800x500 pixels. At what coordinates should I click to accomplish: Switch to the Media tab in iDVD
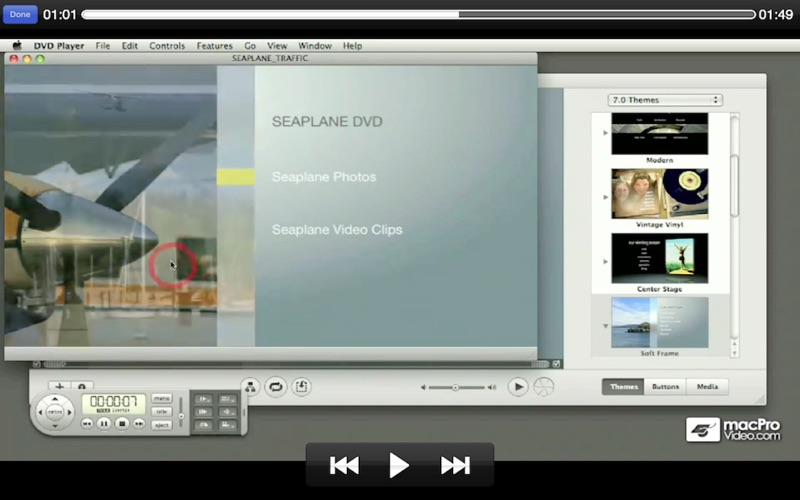pos(707,387)
